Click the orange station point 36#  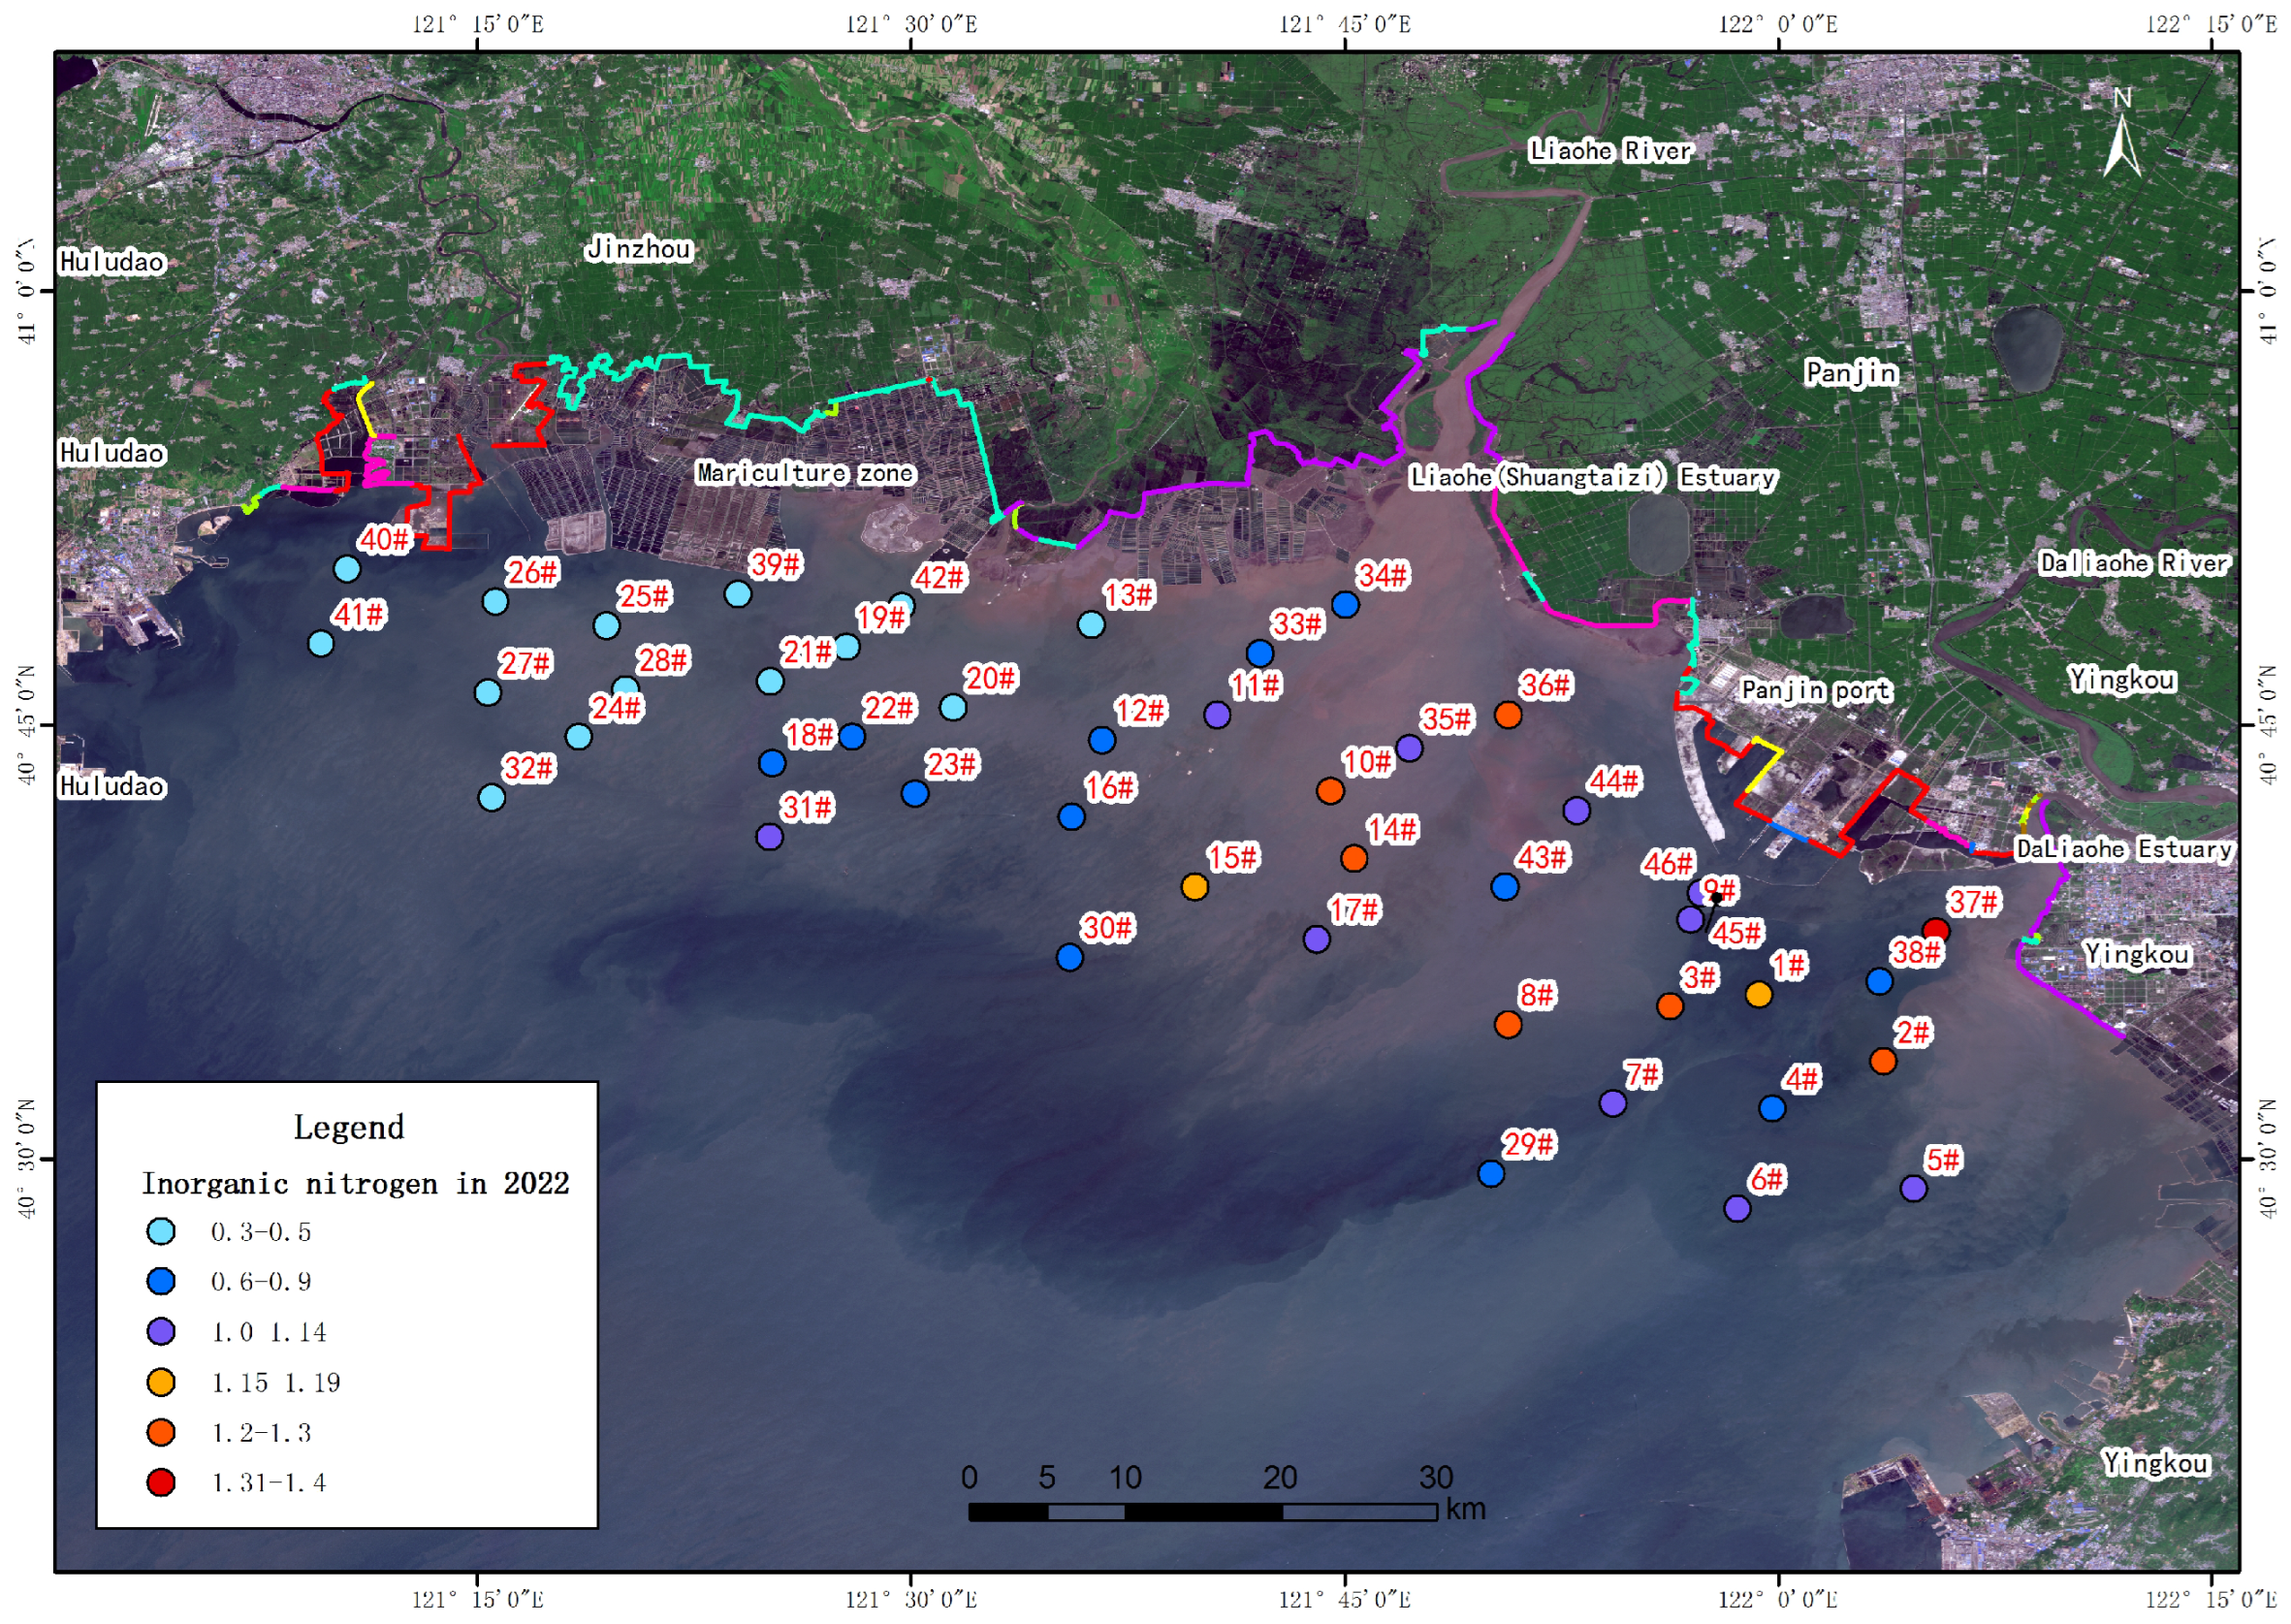(x=1508, y=715)
